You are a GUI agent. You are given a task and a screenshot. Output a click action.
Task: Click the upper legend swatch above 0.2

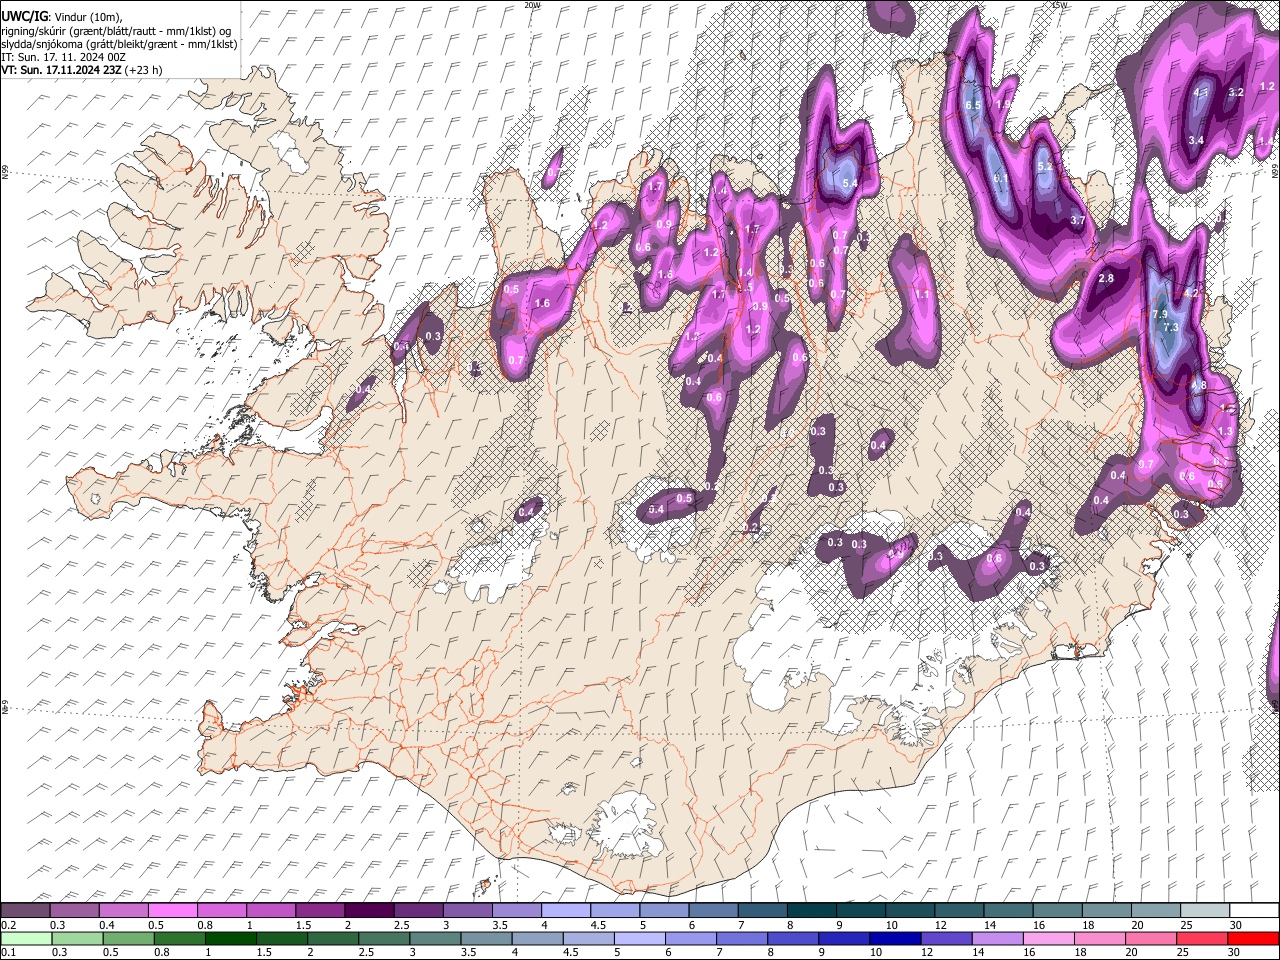point(25,910)
